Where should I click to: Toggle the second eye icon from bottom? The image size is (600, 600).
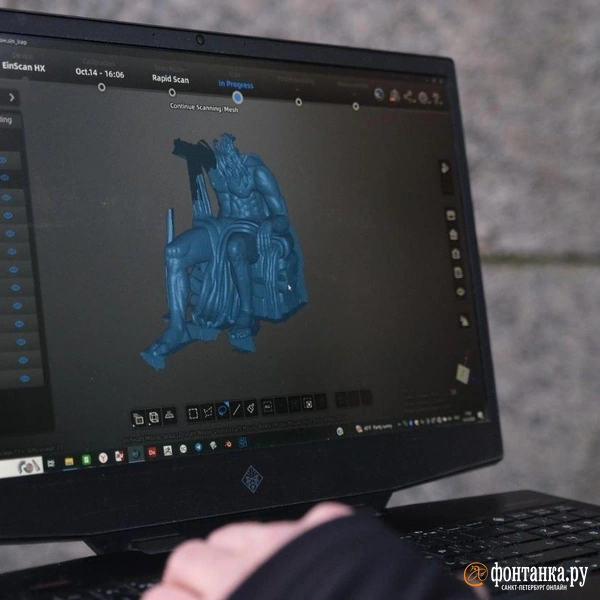(23, 360)
